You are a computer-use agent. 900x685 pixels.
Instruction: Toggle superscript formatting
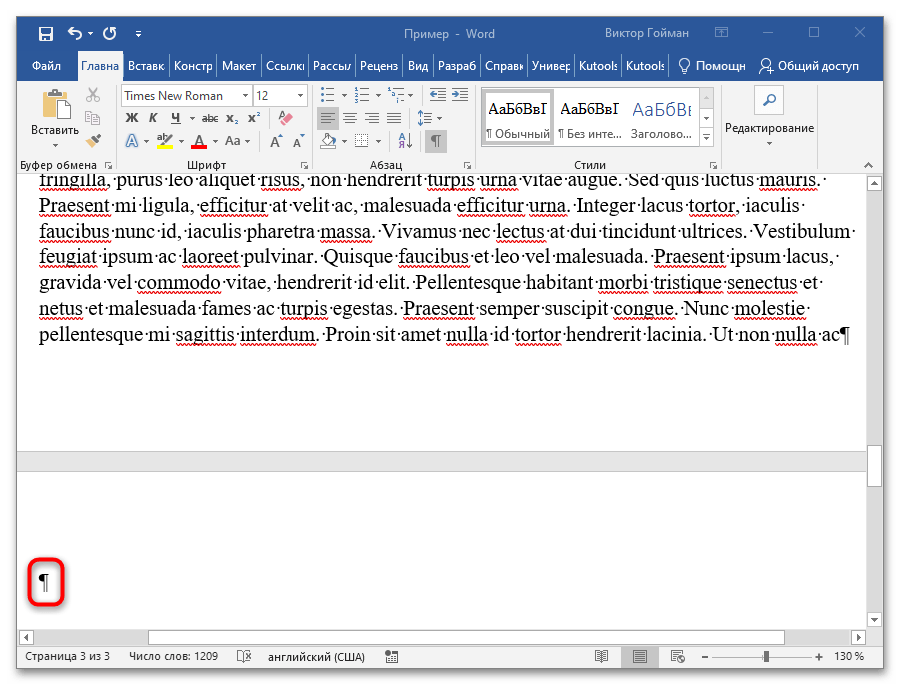pos(254,118)
